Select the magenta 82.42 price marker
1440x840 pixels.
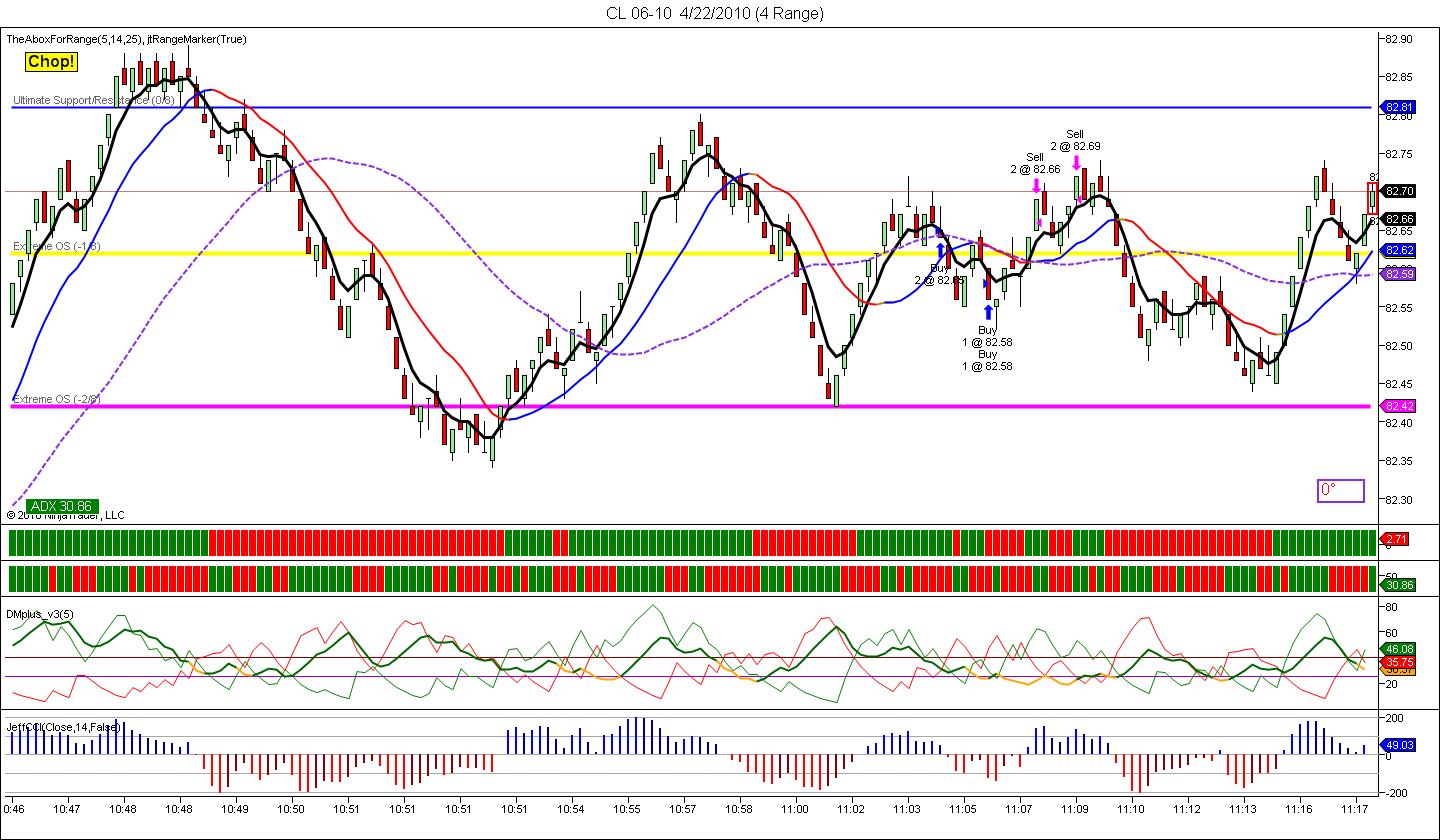(x=1398, y=406)
